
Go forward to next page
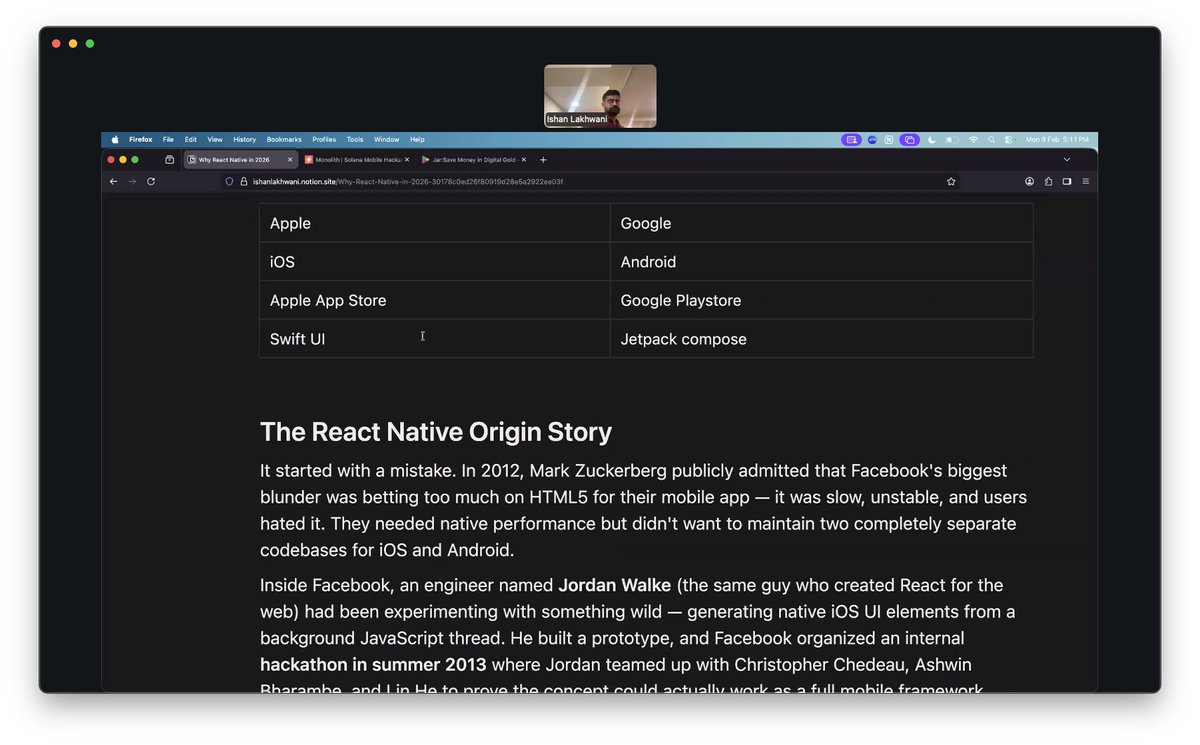tap(132, 182)
